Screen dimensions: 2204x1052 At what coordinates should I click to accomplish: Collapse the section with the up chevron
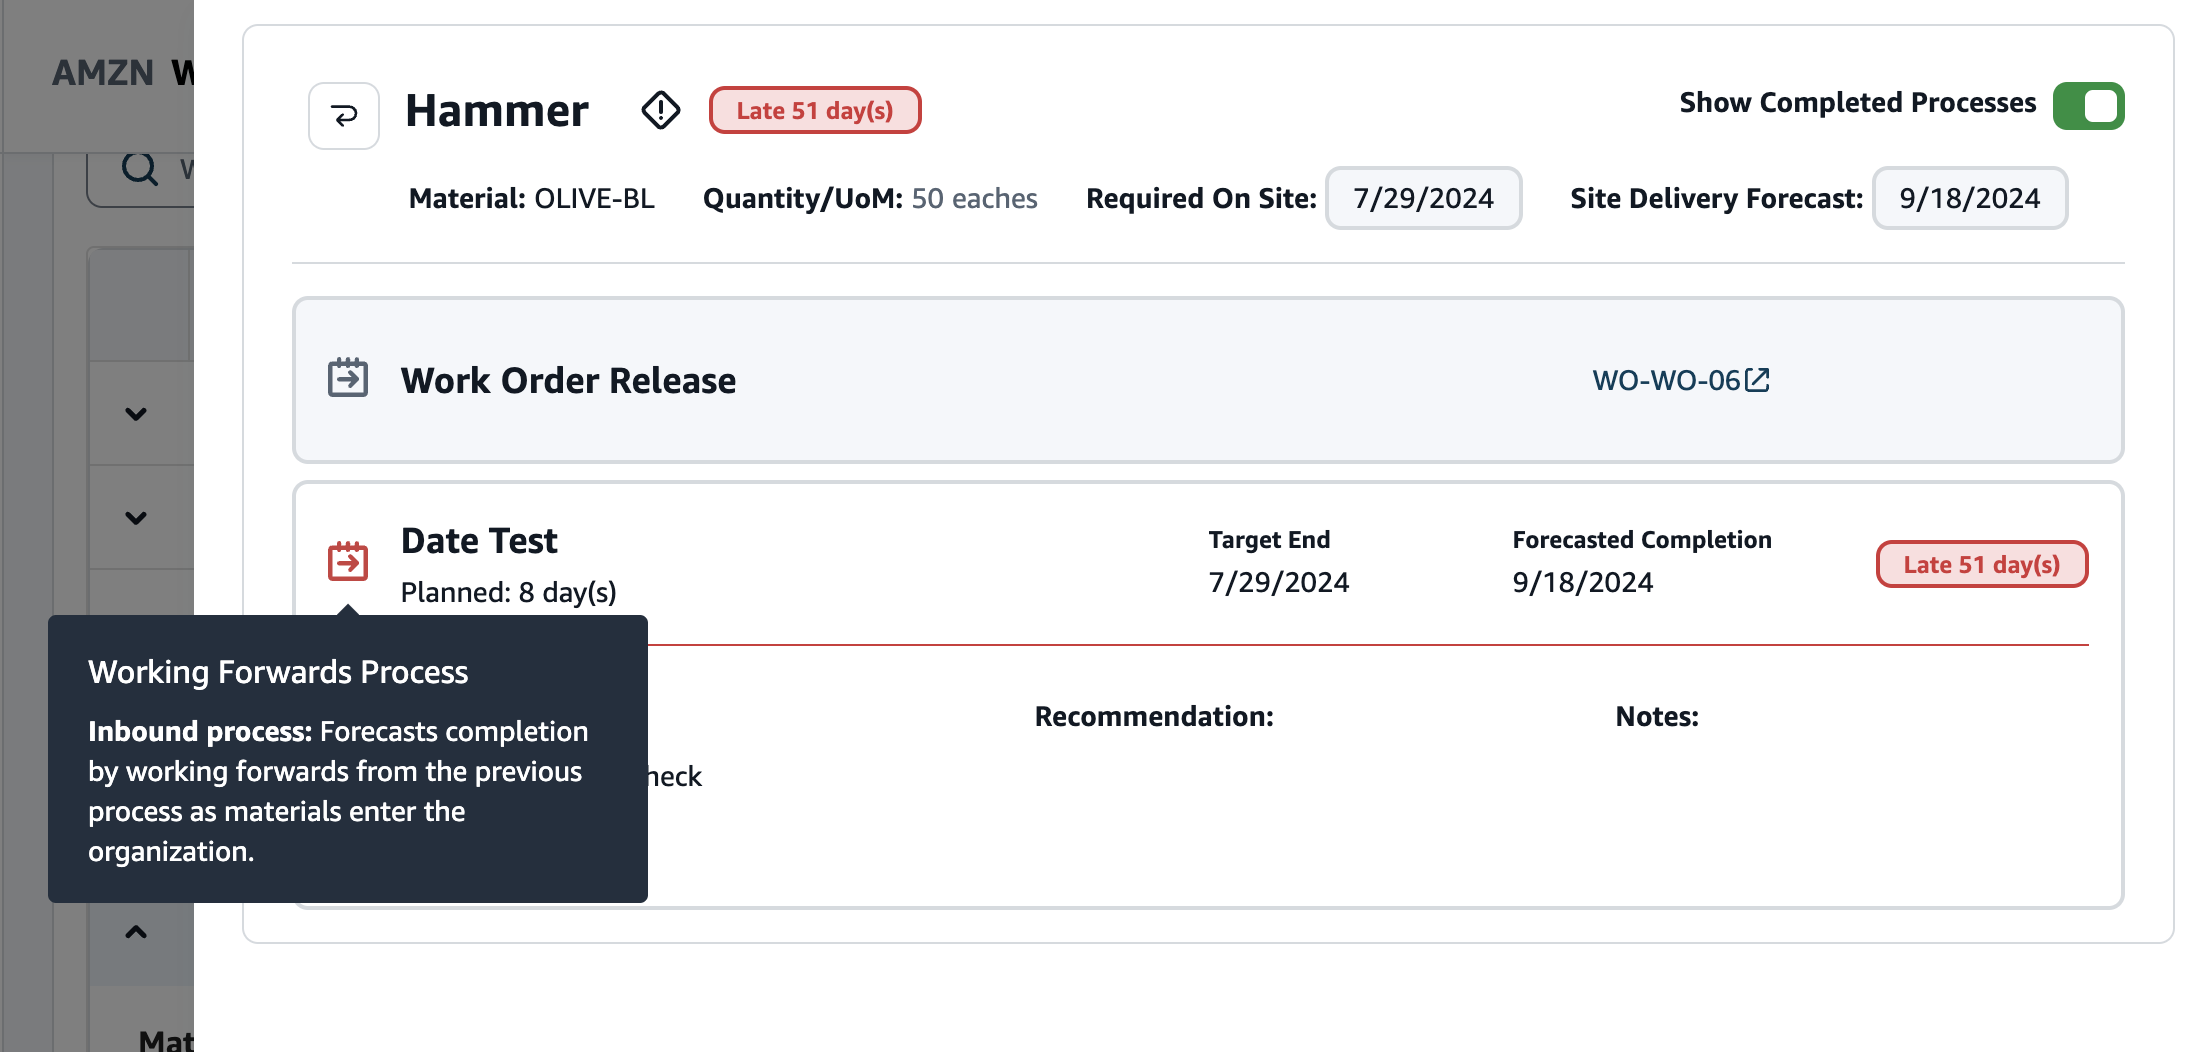click(x=136, y=932)
